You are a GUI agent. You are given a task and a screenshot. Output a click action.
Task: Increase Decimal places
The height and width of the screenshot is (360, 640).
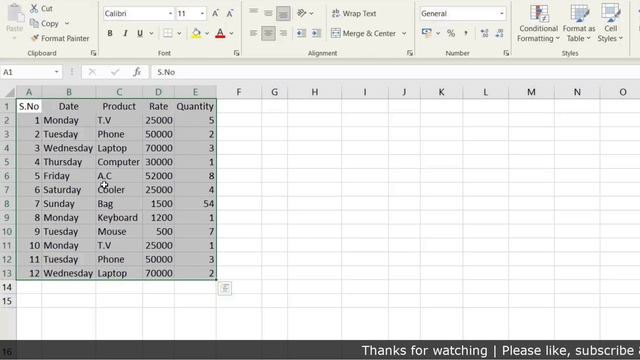(484, 33)
